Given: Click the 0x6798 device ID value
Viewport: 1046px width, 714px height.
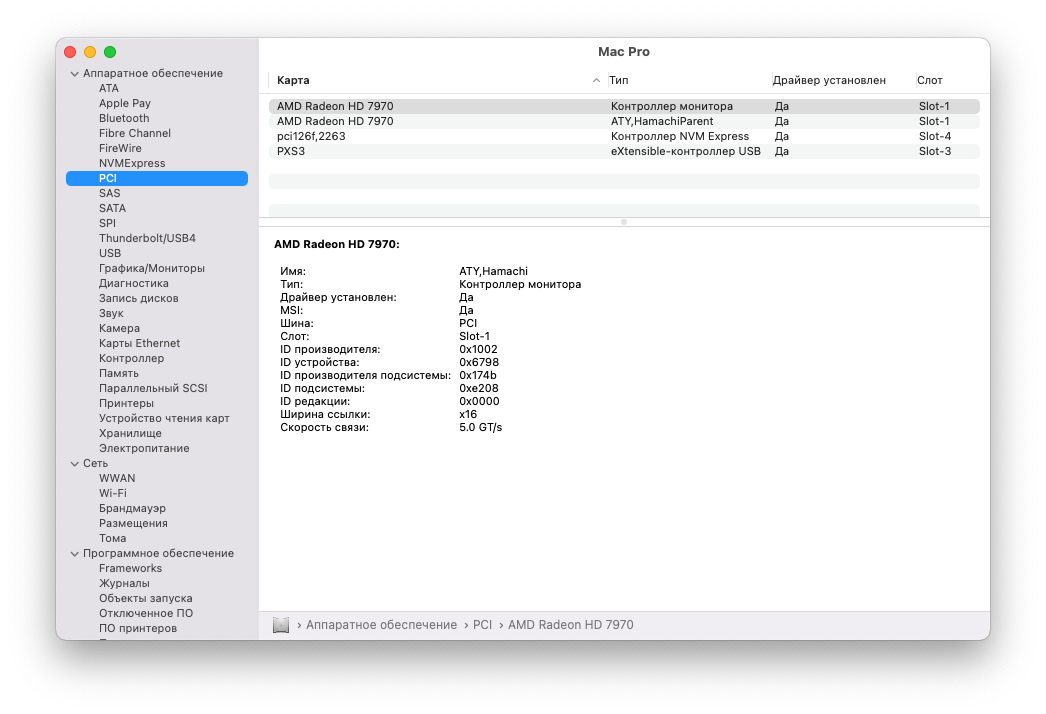Looking at the screenshot, I should coord(479,362).
